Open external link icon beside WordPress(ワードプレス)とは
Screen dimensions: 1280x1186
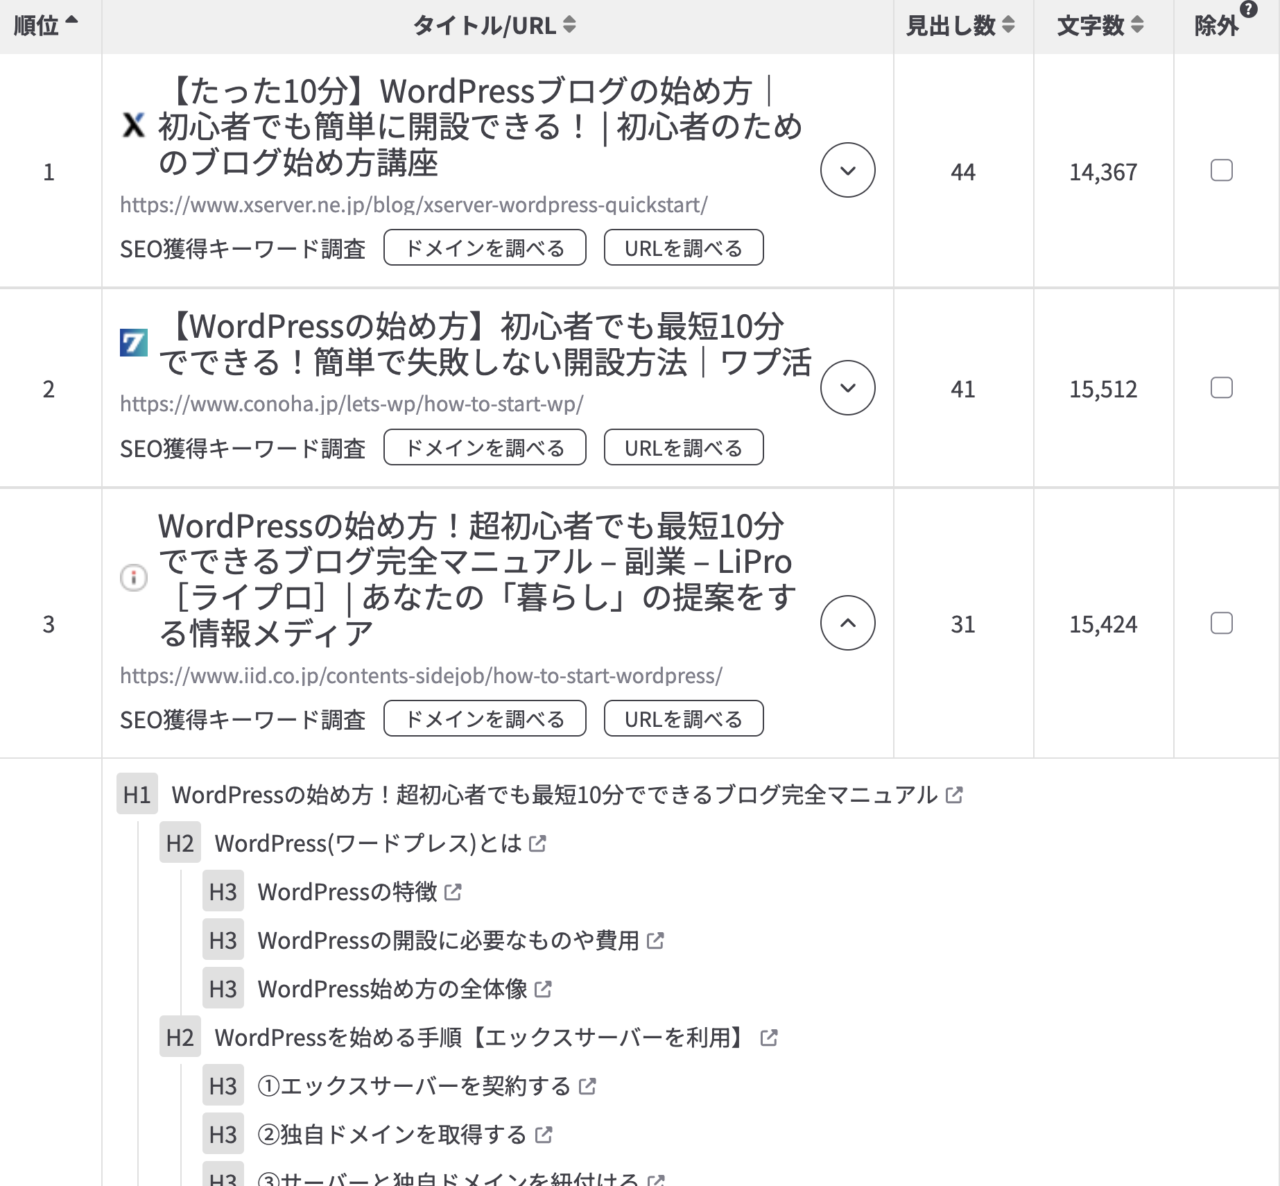click(538, 844)
